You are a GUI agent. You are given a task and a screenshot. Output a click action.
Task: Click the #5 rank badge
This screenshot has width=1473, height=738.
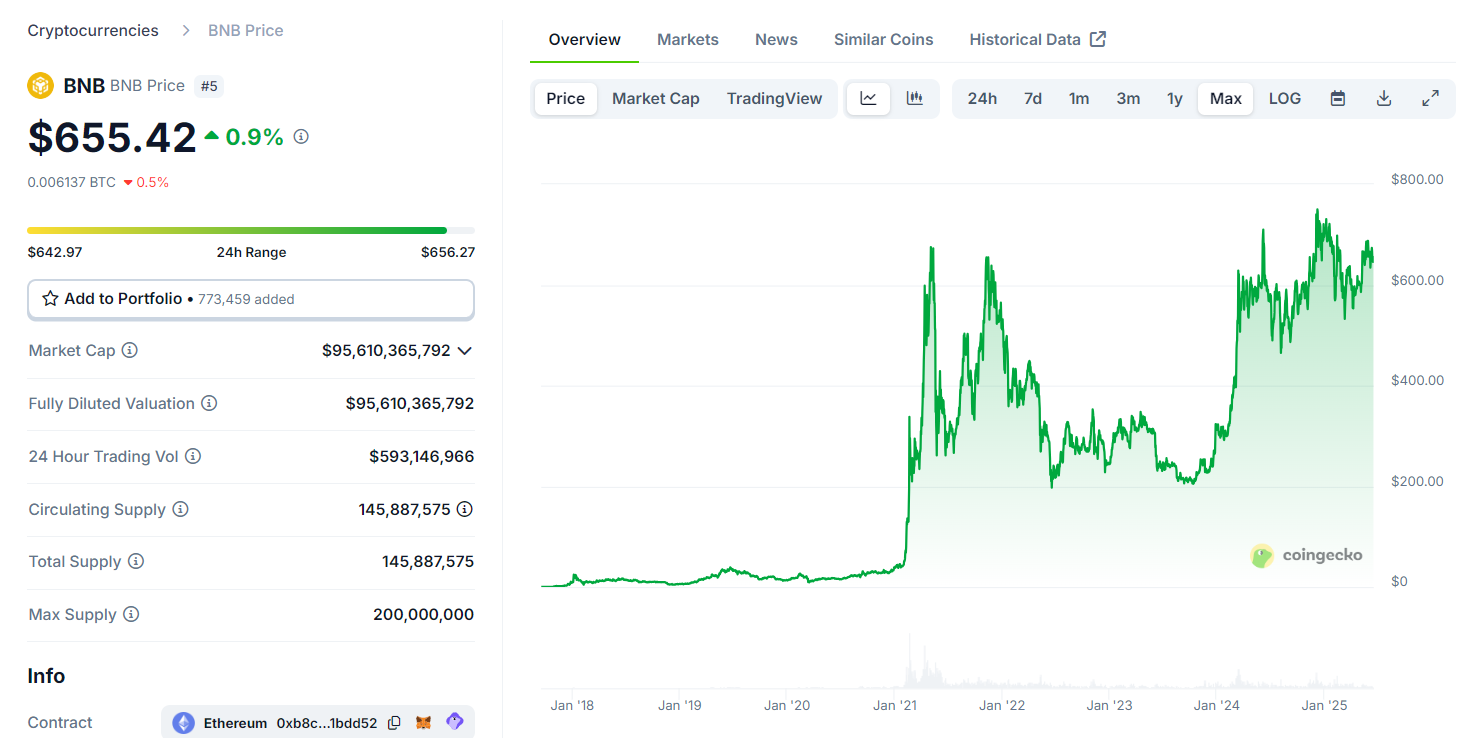point(209,86)
